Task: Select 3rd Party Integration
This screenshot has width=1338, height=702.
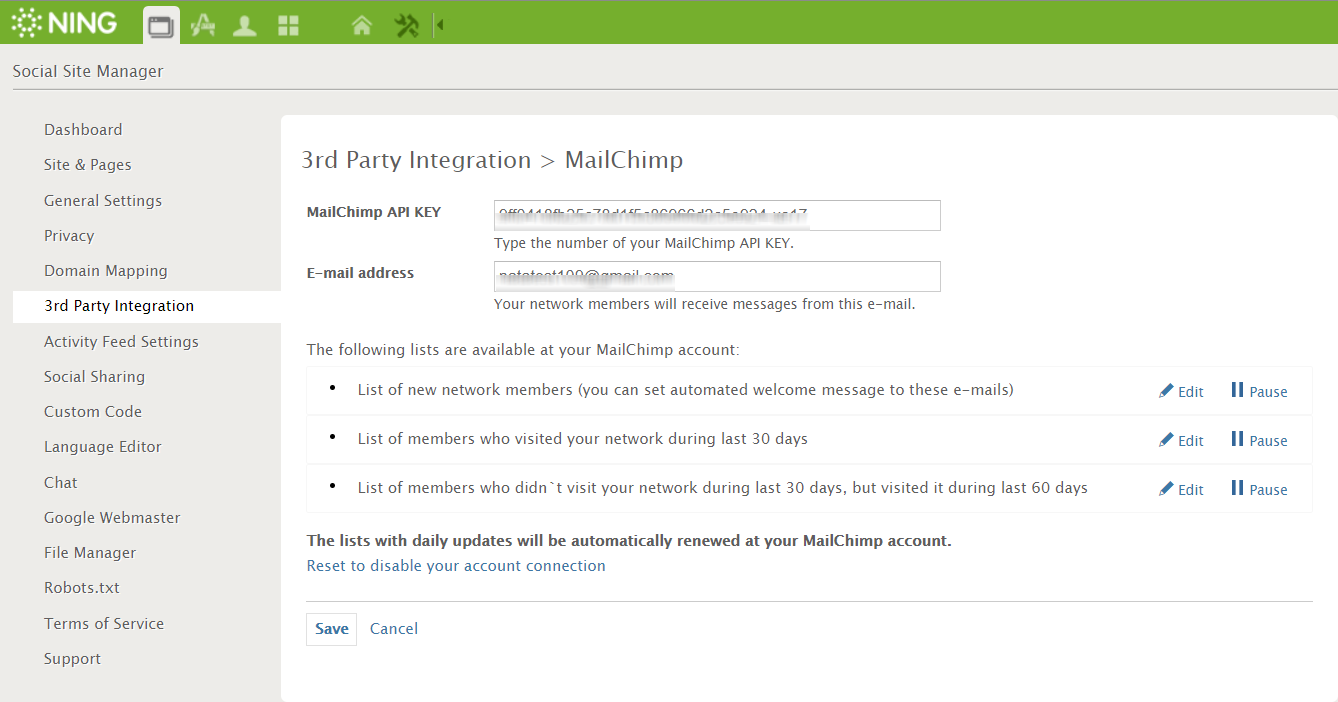Action: click(x=147, y=306)
